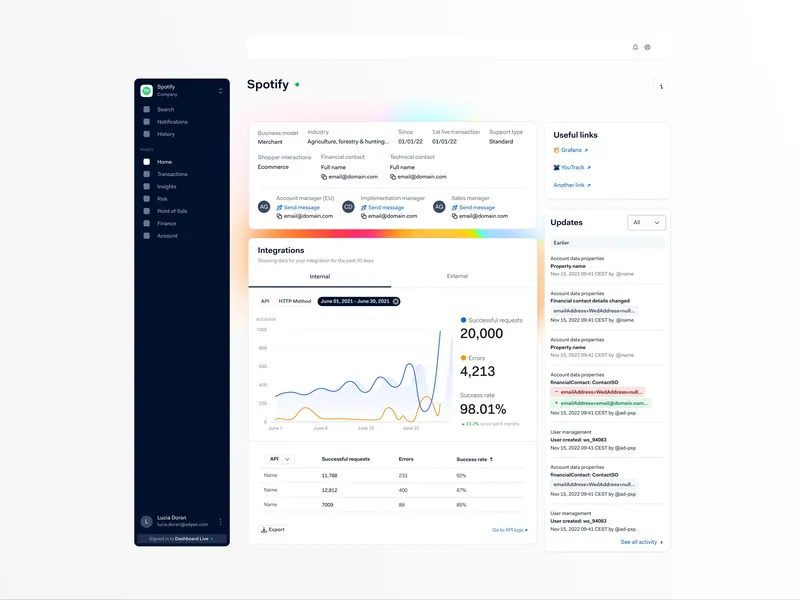Click the History sidebar icon
The height and width of the screenshot is (600, 800).
coord(146,134)
